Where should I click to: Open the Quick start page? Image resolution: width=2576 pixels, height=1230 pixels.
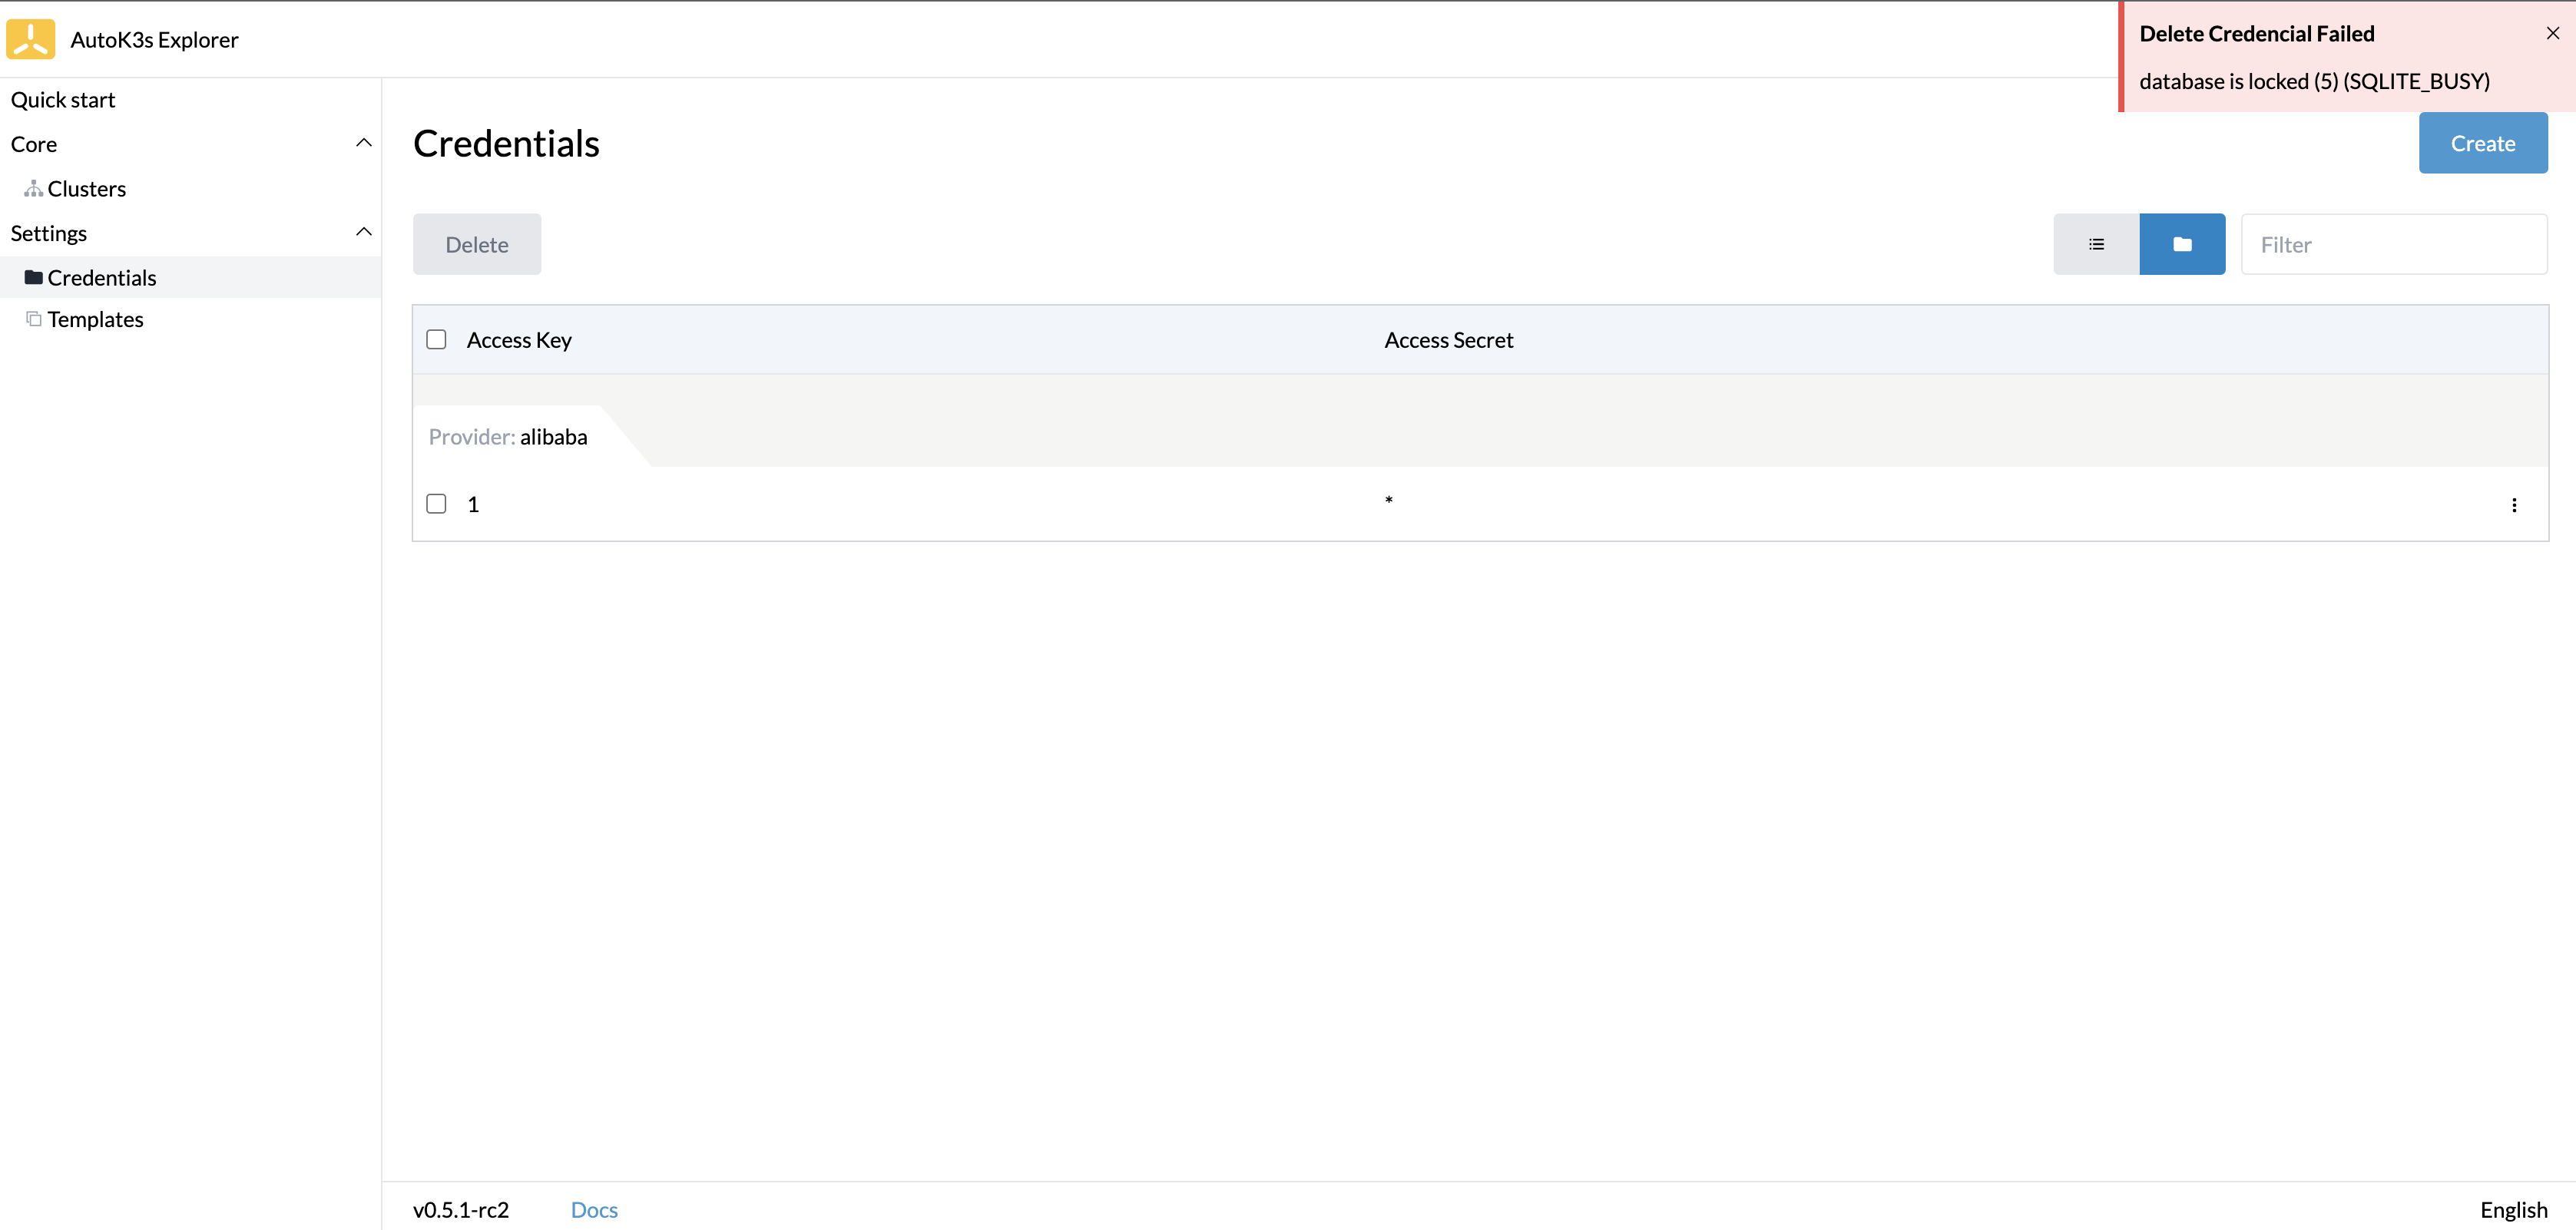click(x=62, y=99)
